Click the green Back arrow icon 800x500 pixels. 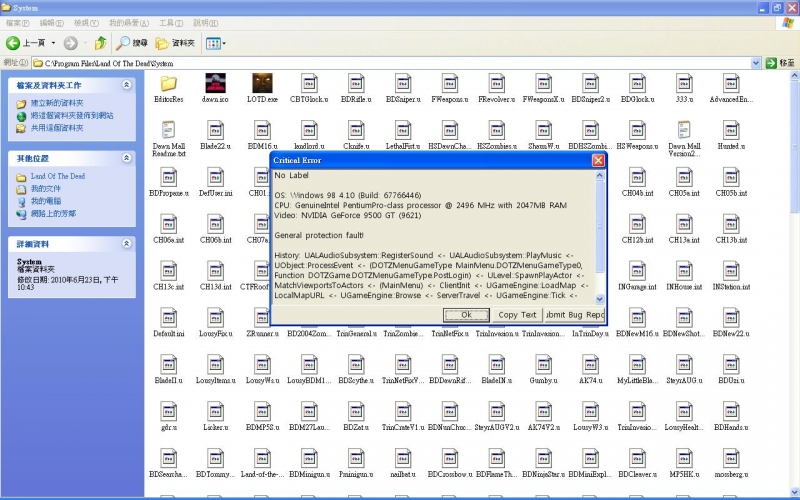14,43
